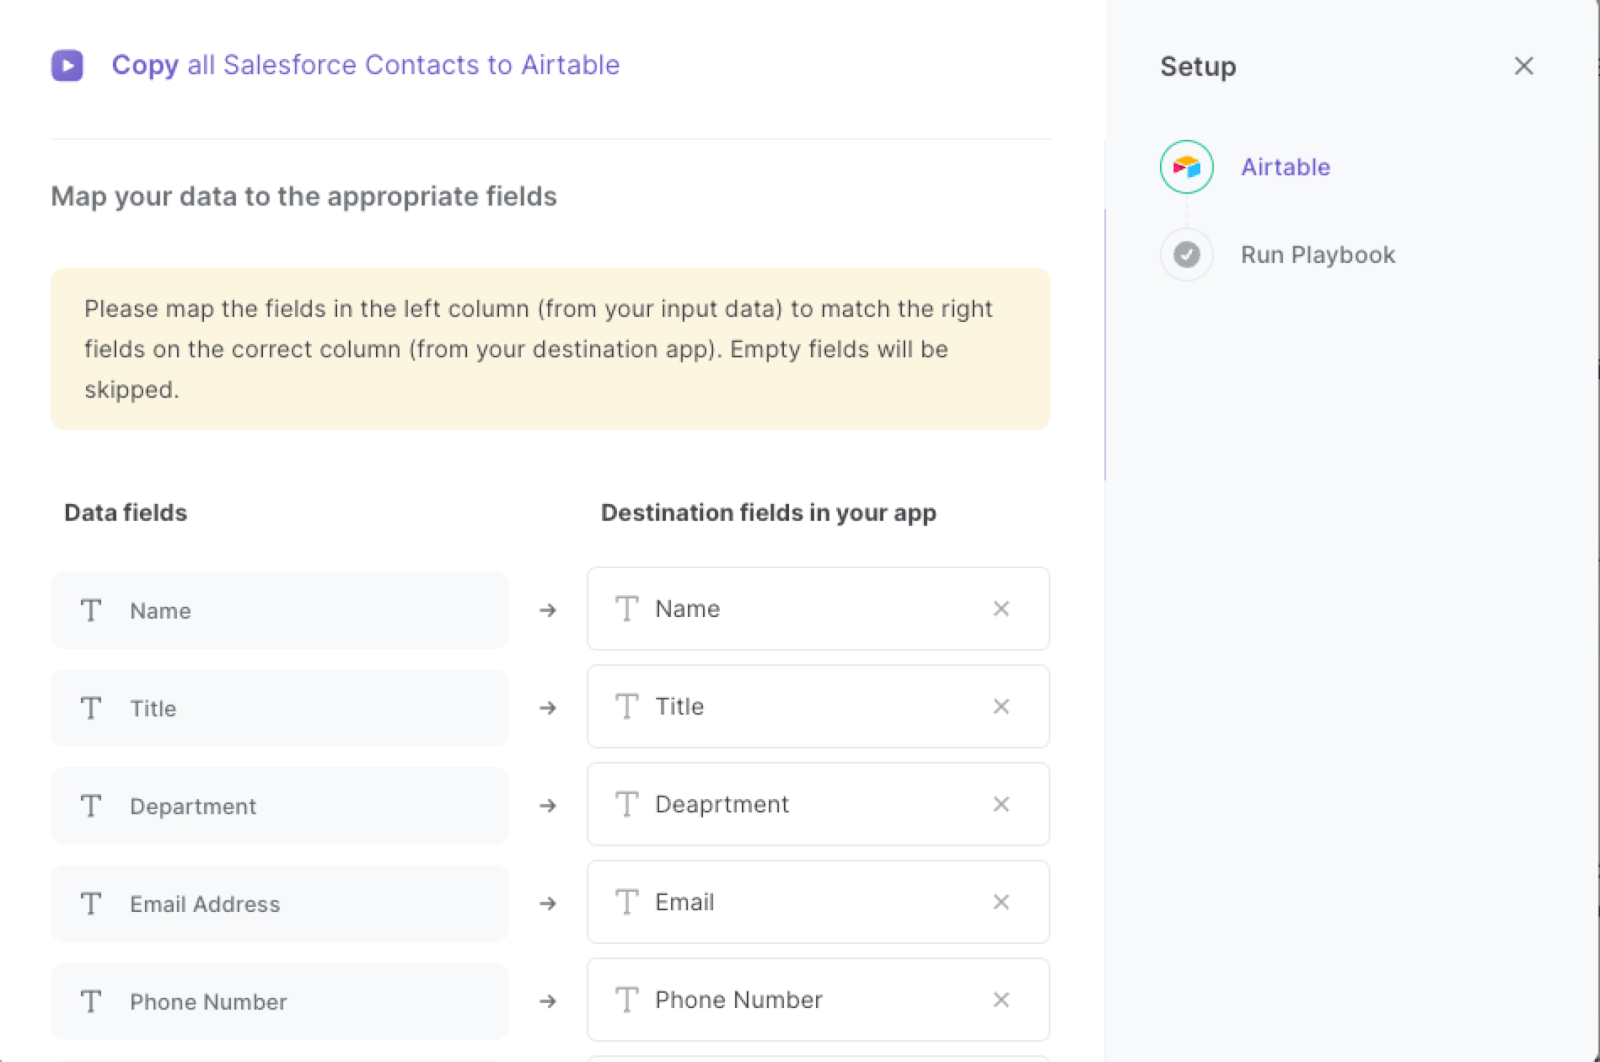Click the Phone Number data field
Image resolution: width=1600 pixels, height=1062 pixels.
(x=280, y=1002)
